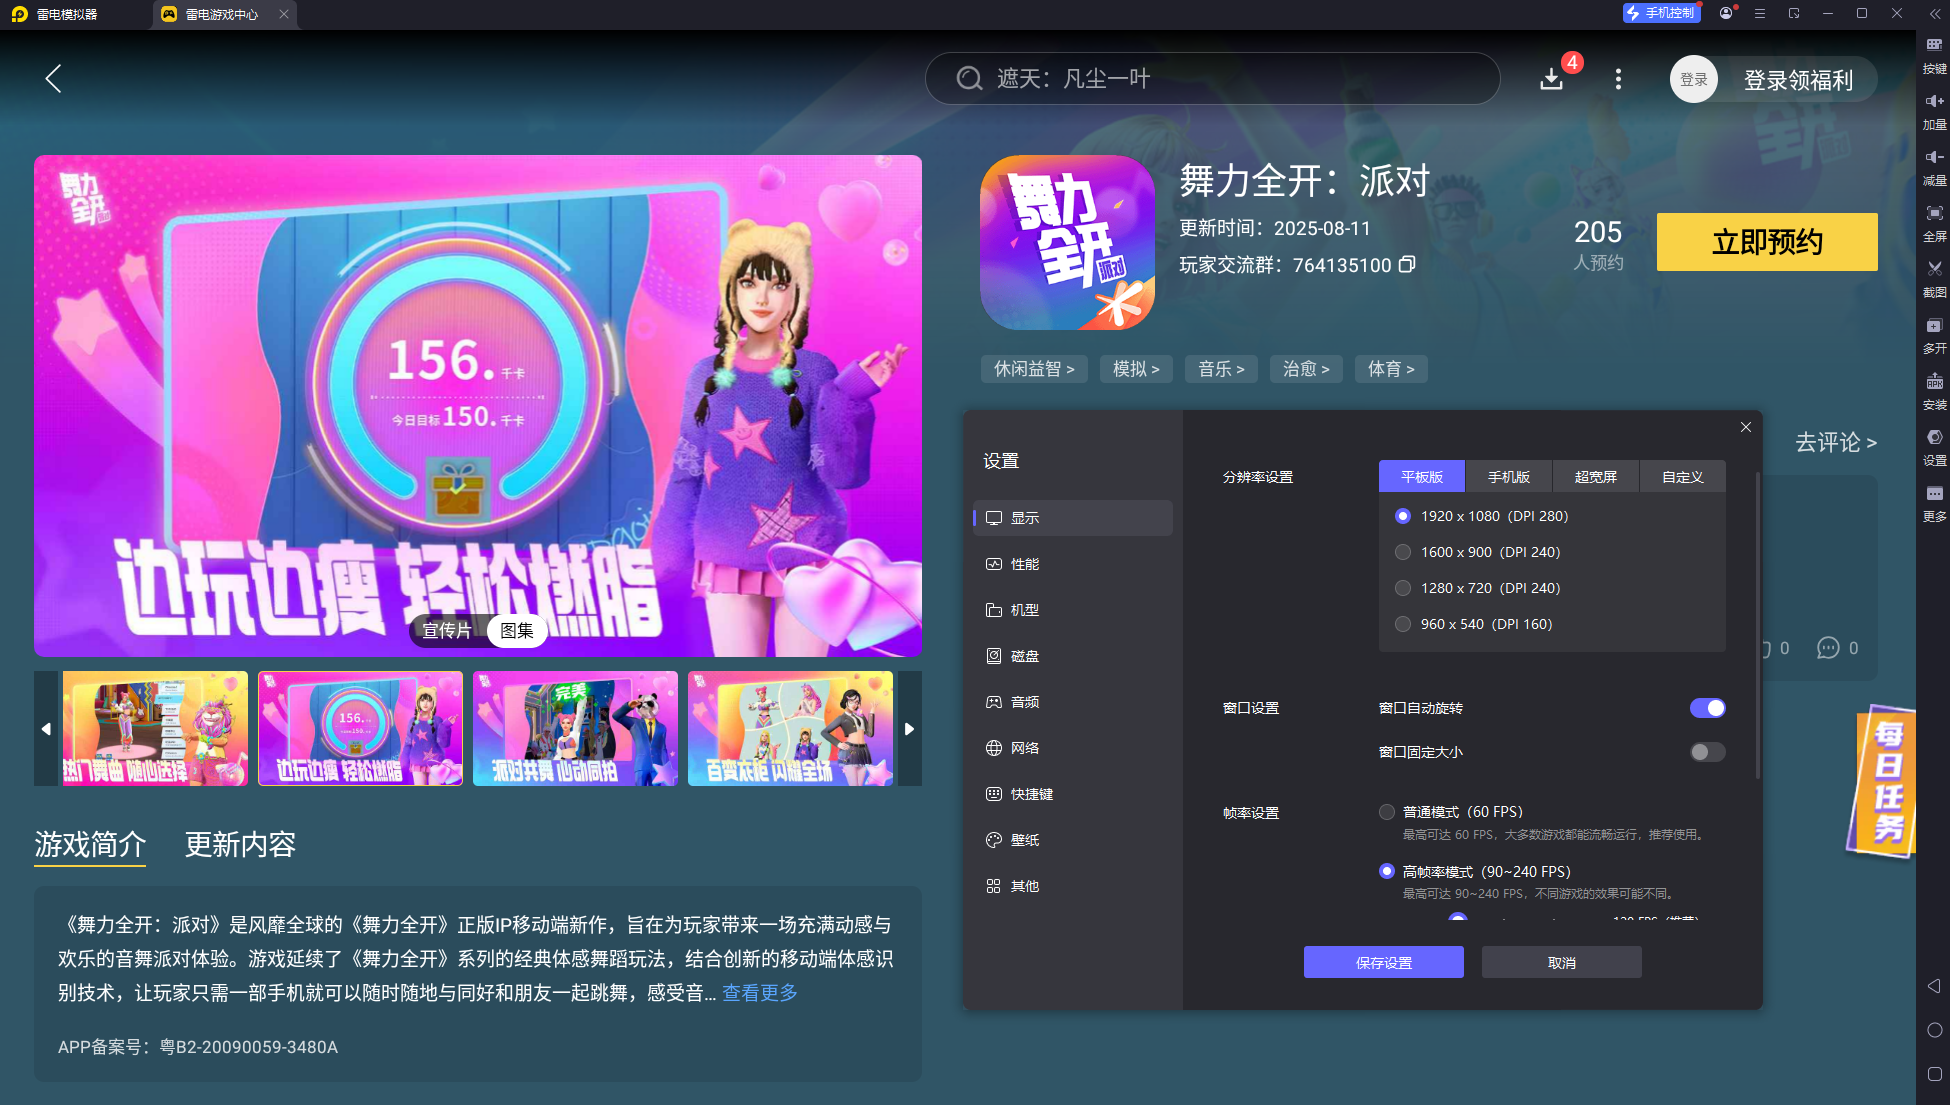Switch to 手机版 resolution preset
The height and width of the screenshot is (1105, 1950).
pos(1508,476)
